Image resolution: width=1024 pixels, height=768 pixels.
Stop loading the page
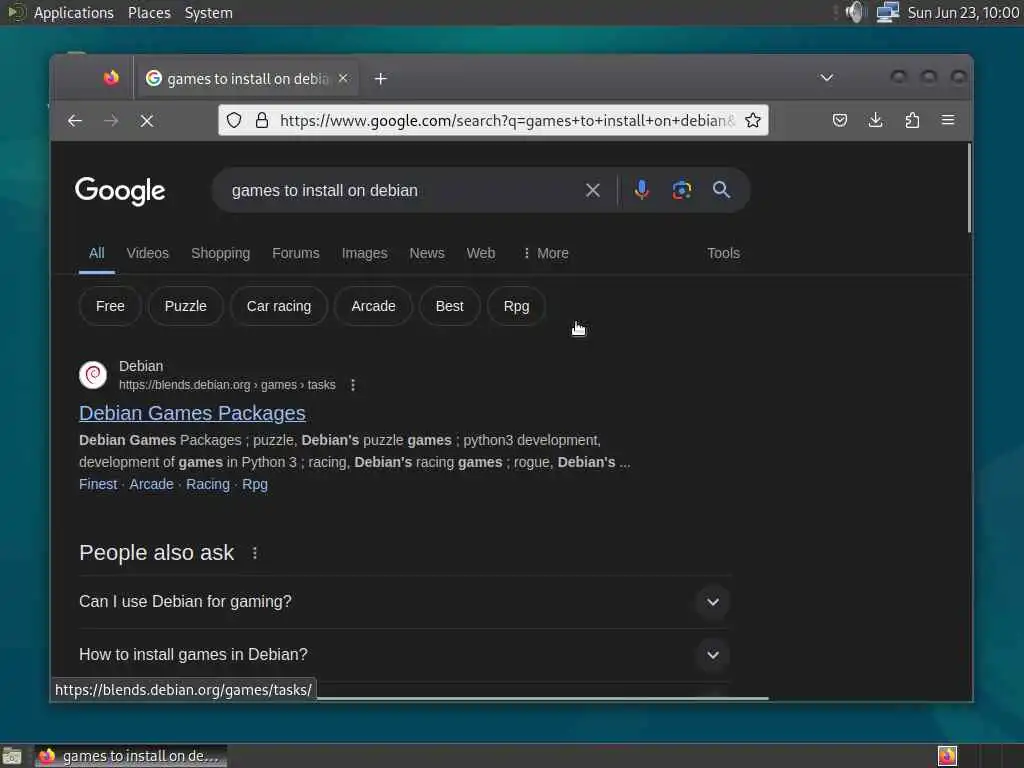click(147, 121)
